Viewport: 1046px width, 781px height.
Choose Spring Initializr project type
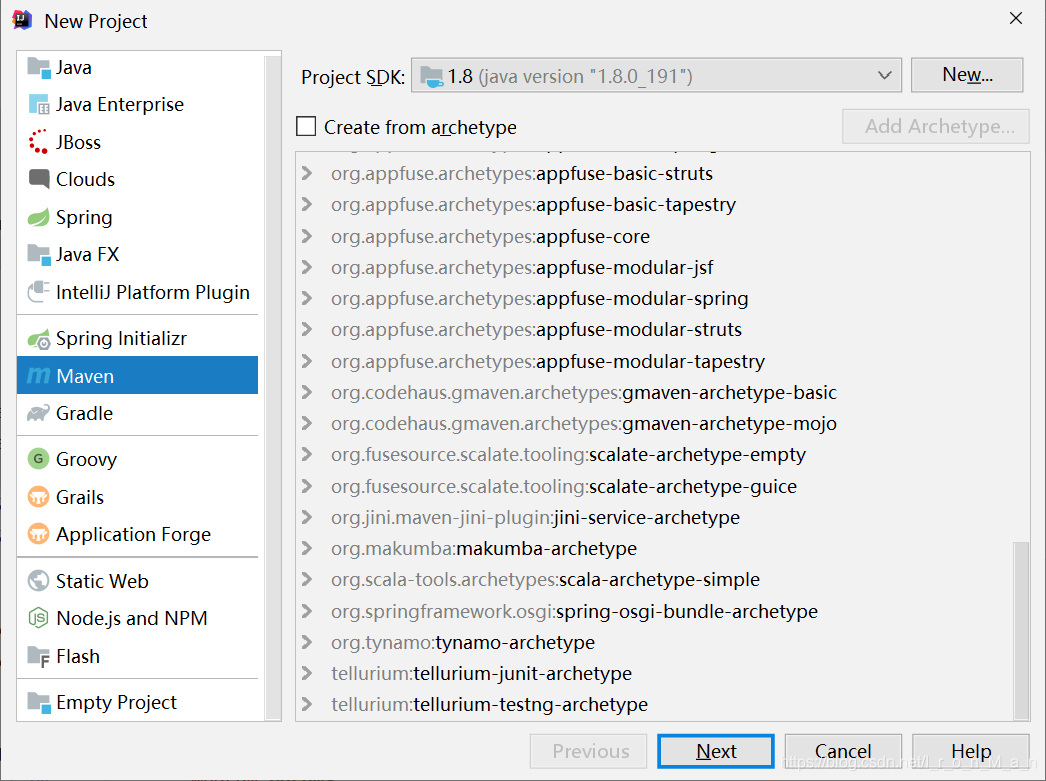tap(137, 339)
